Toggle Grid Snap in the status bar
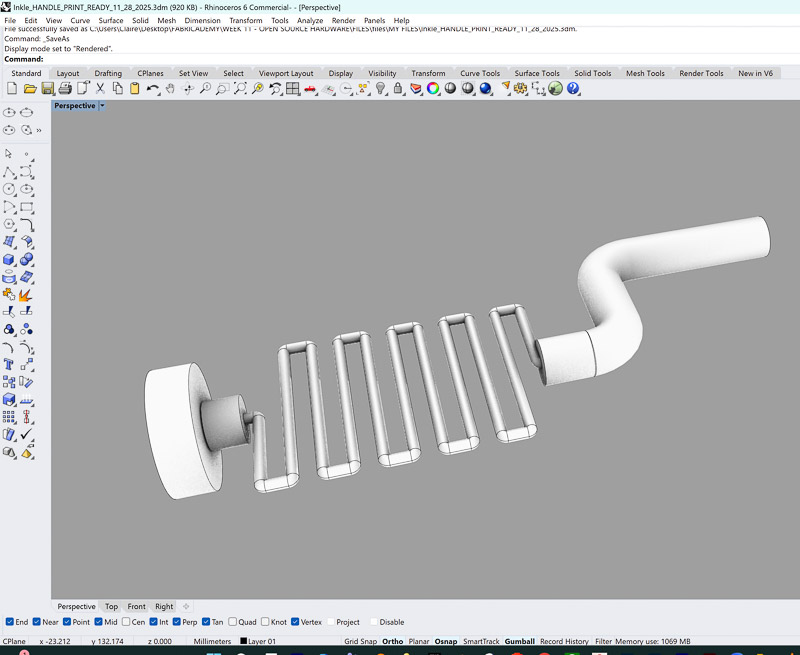The image size is (800, 655). pyautogui.click(x=360, y=641)
